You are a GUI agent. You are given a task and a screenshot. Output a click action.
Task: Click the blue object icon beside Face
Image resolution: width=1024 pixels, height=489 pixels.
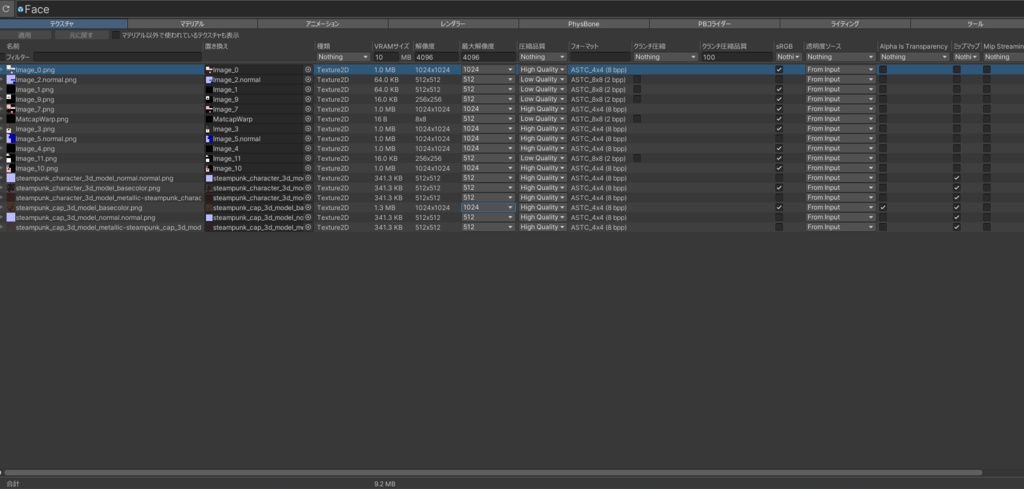21,9
